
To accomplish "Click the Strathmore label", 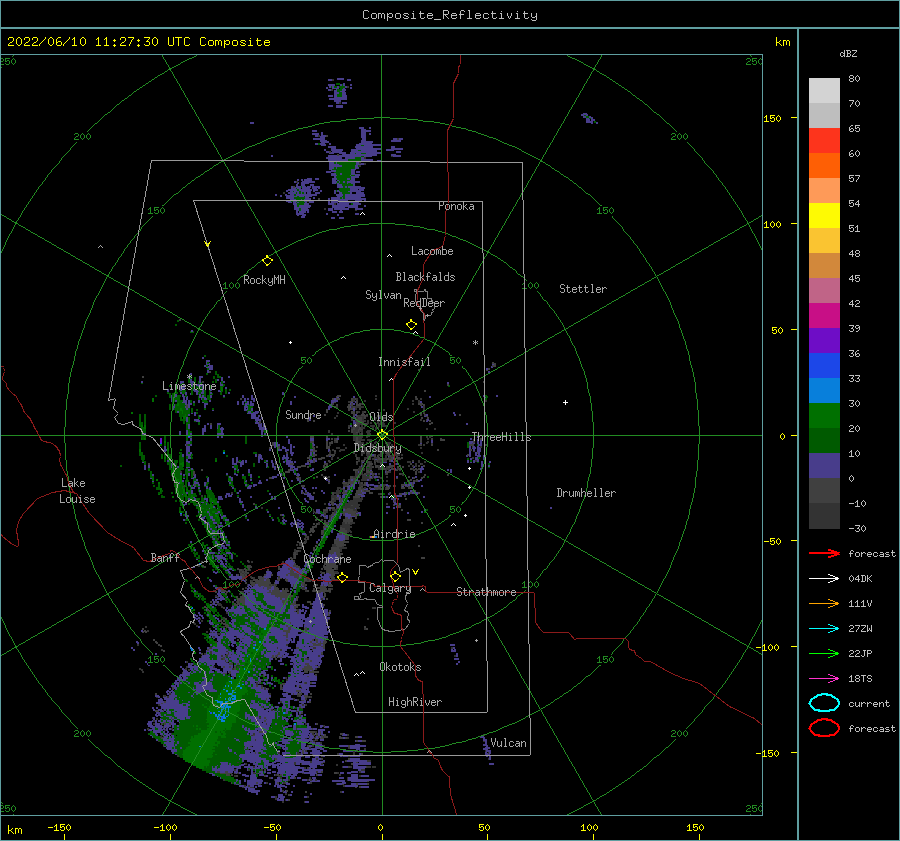I will [486, 592].
